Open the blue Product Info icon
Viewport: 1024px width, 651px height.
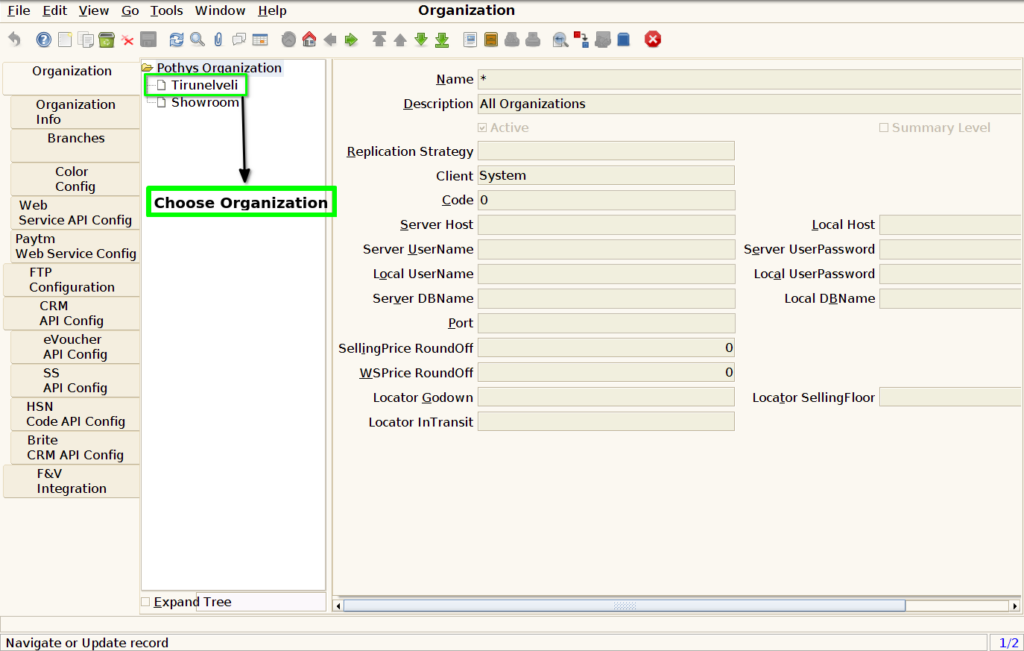click(x=624, y=40)
